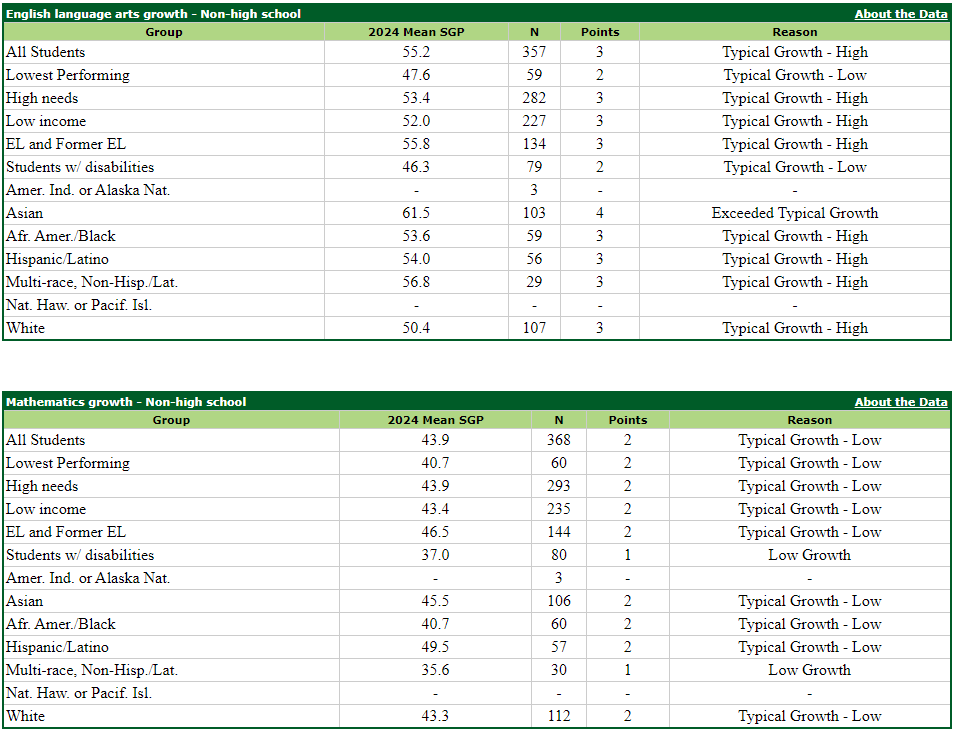Click Typical Growth - High reason in English White row
This screenshot has height=732, width=957.
coord(795,328)
